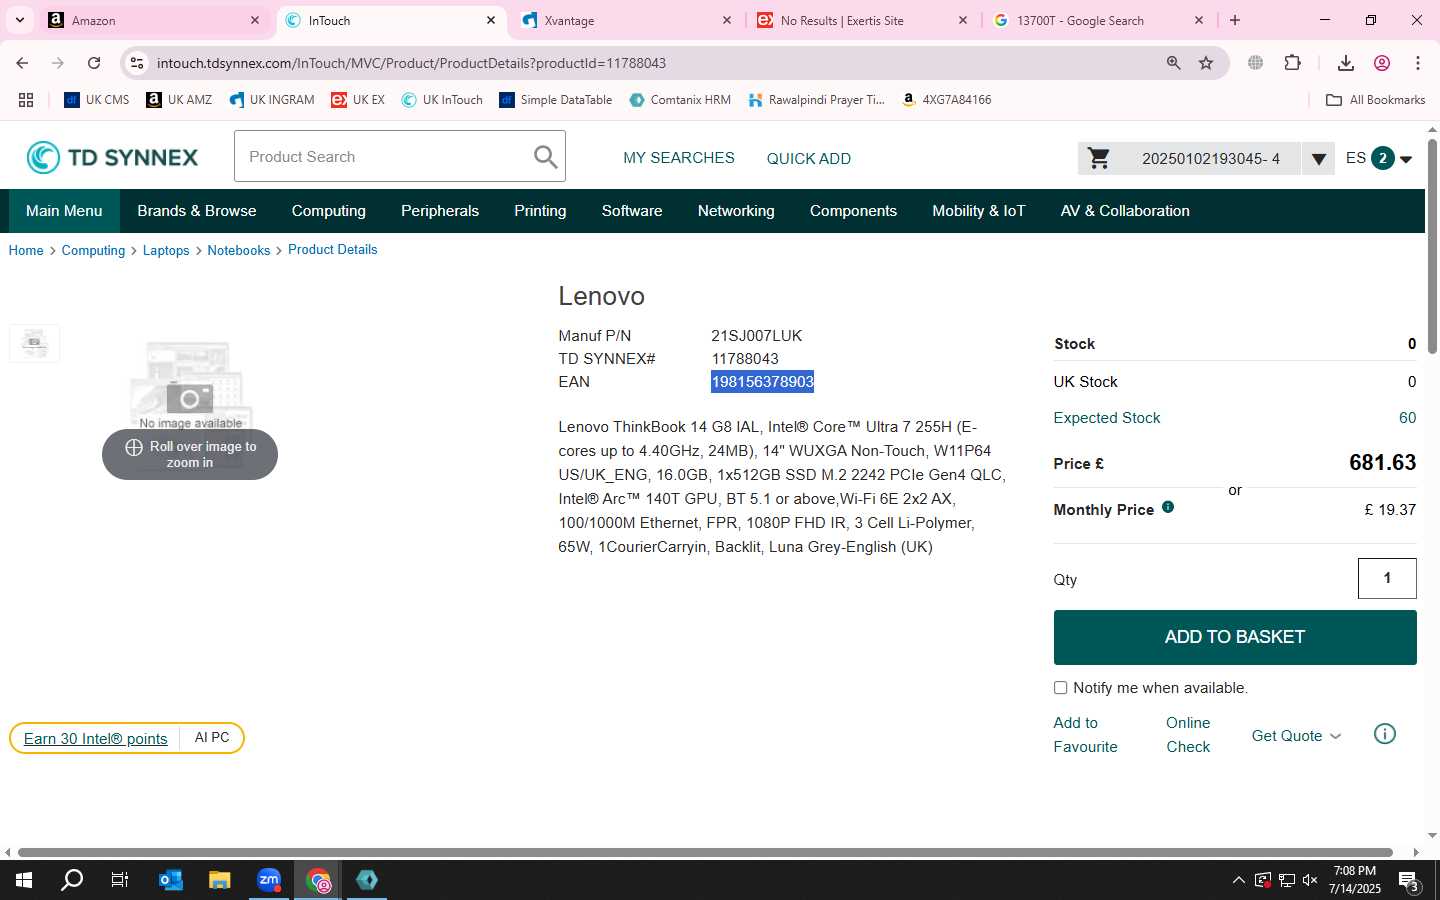1440x900 pixels.
Task: Open the notification center icon
Action: coord(1409,881)
